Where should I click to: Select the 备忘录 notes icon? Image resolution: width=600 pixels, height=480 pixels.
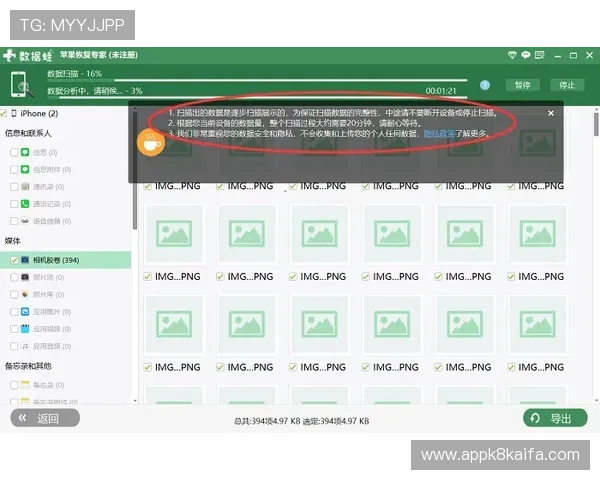(25, 385)
